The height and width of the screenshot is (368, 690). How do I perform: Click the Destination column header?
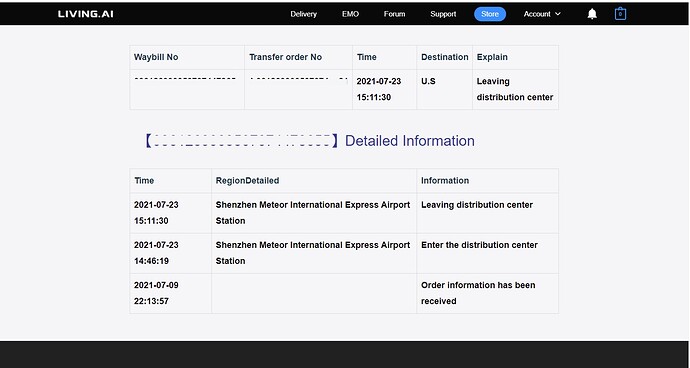point(444,57)
